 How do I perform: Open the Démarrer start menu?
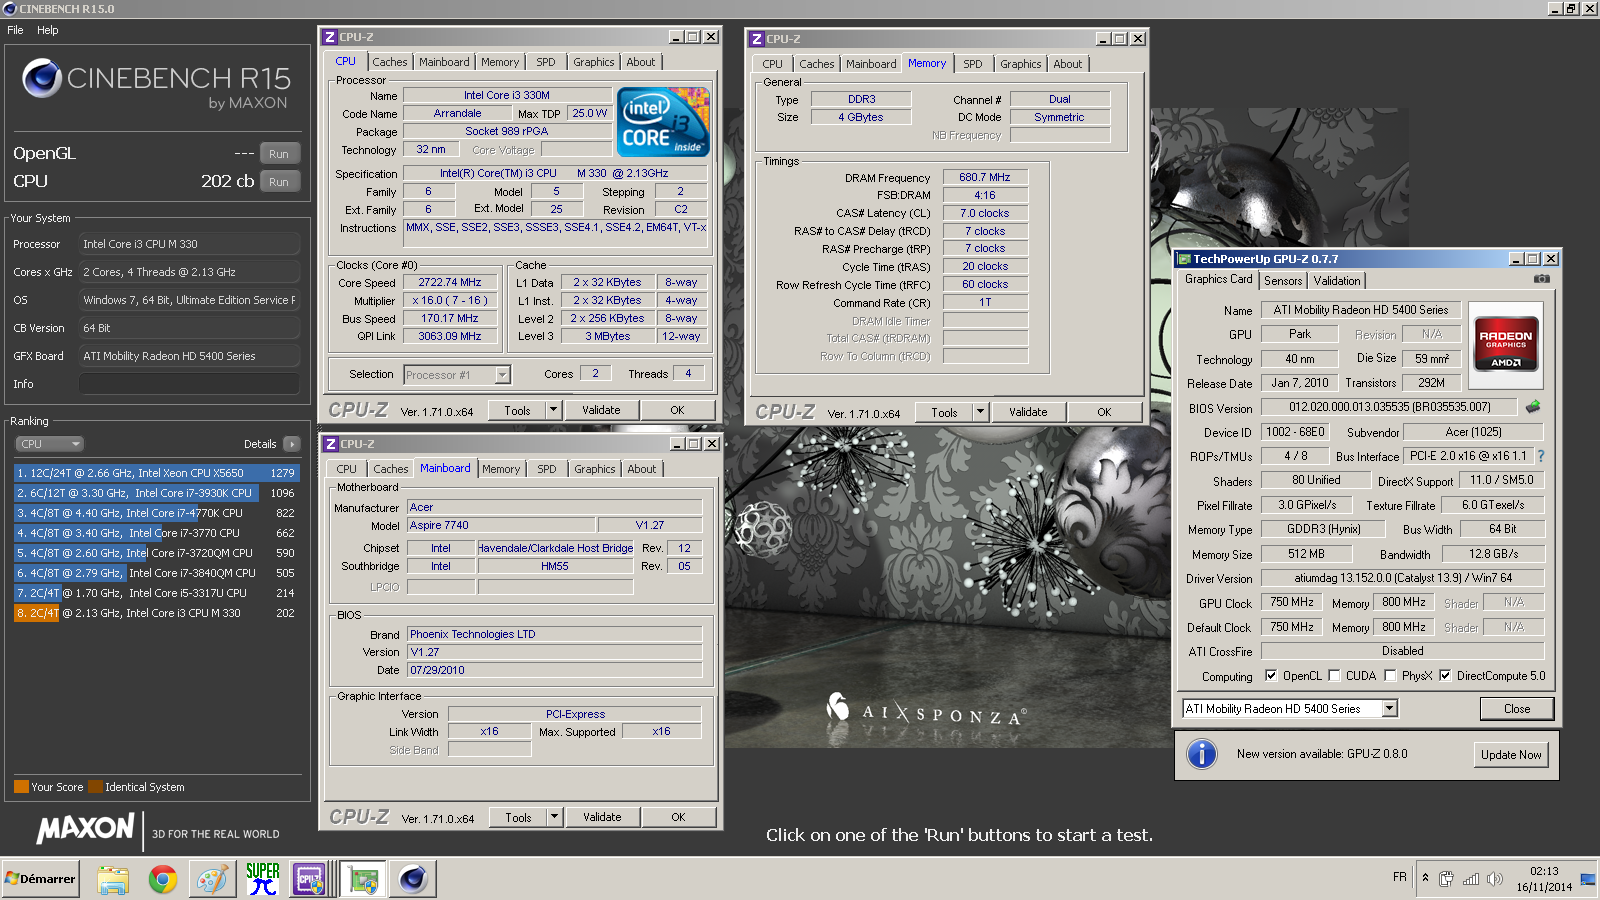[41, 879]
